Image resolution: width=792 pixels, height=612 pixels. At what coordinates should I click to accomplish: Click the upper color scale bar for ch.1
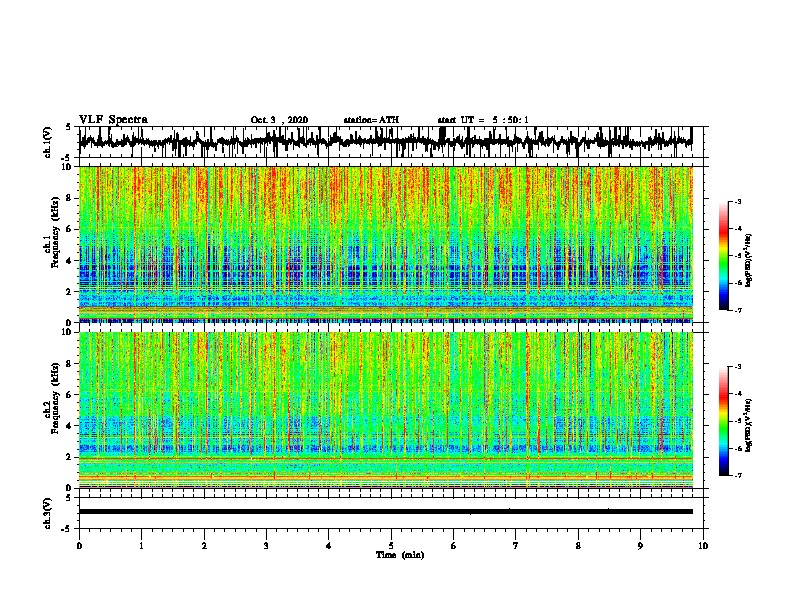coord(723,256)
